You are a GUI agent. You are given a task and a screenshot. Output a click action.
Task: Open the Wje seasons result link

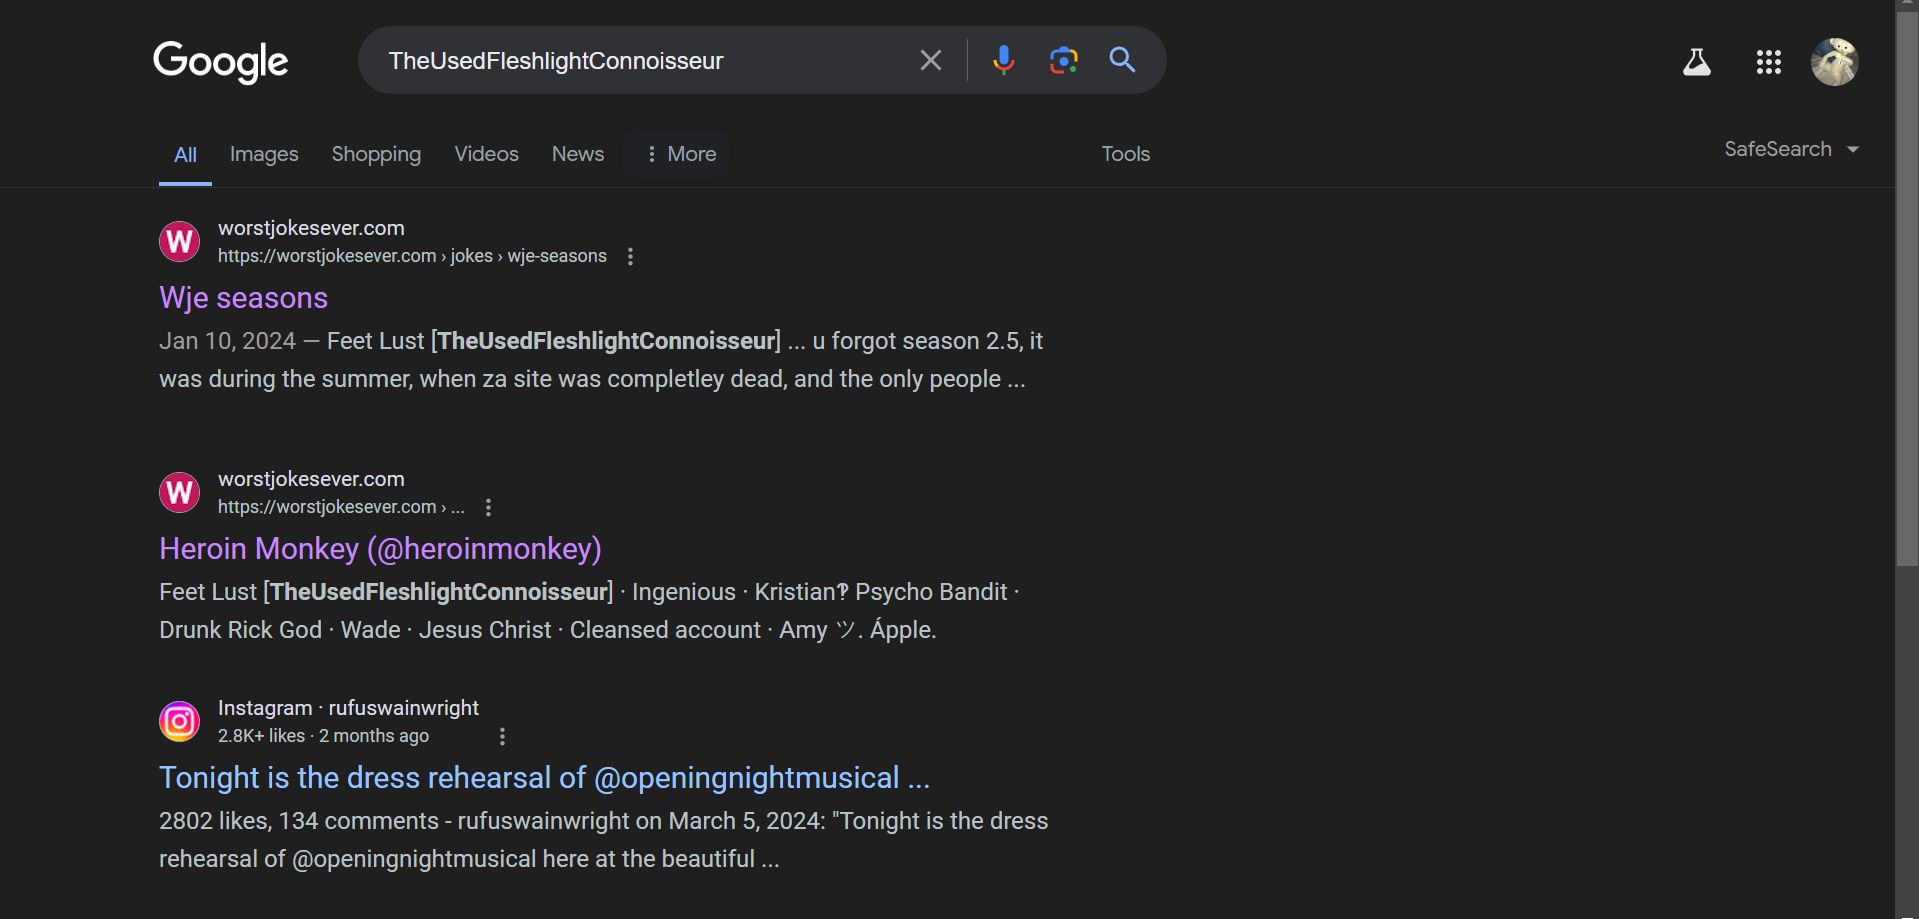(243, 298)
